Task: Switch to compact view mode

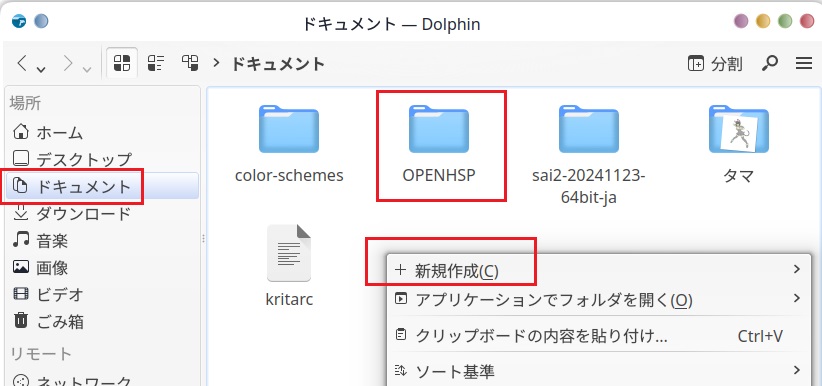Action: click(x=156, y=63)
